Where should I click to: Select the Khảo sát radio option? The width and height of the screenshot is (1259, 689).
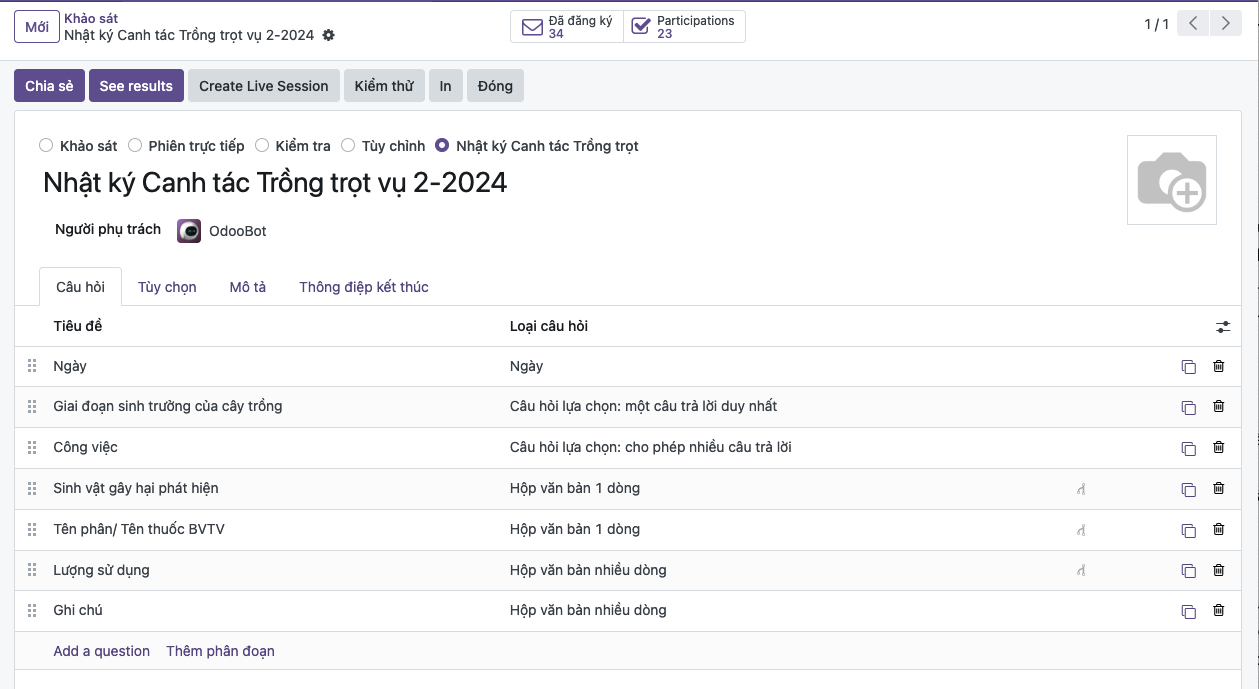[x=46, y=146]
